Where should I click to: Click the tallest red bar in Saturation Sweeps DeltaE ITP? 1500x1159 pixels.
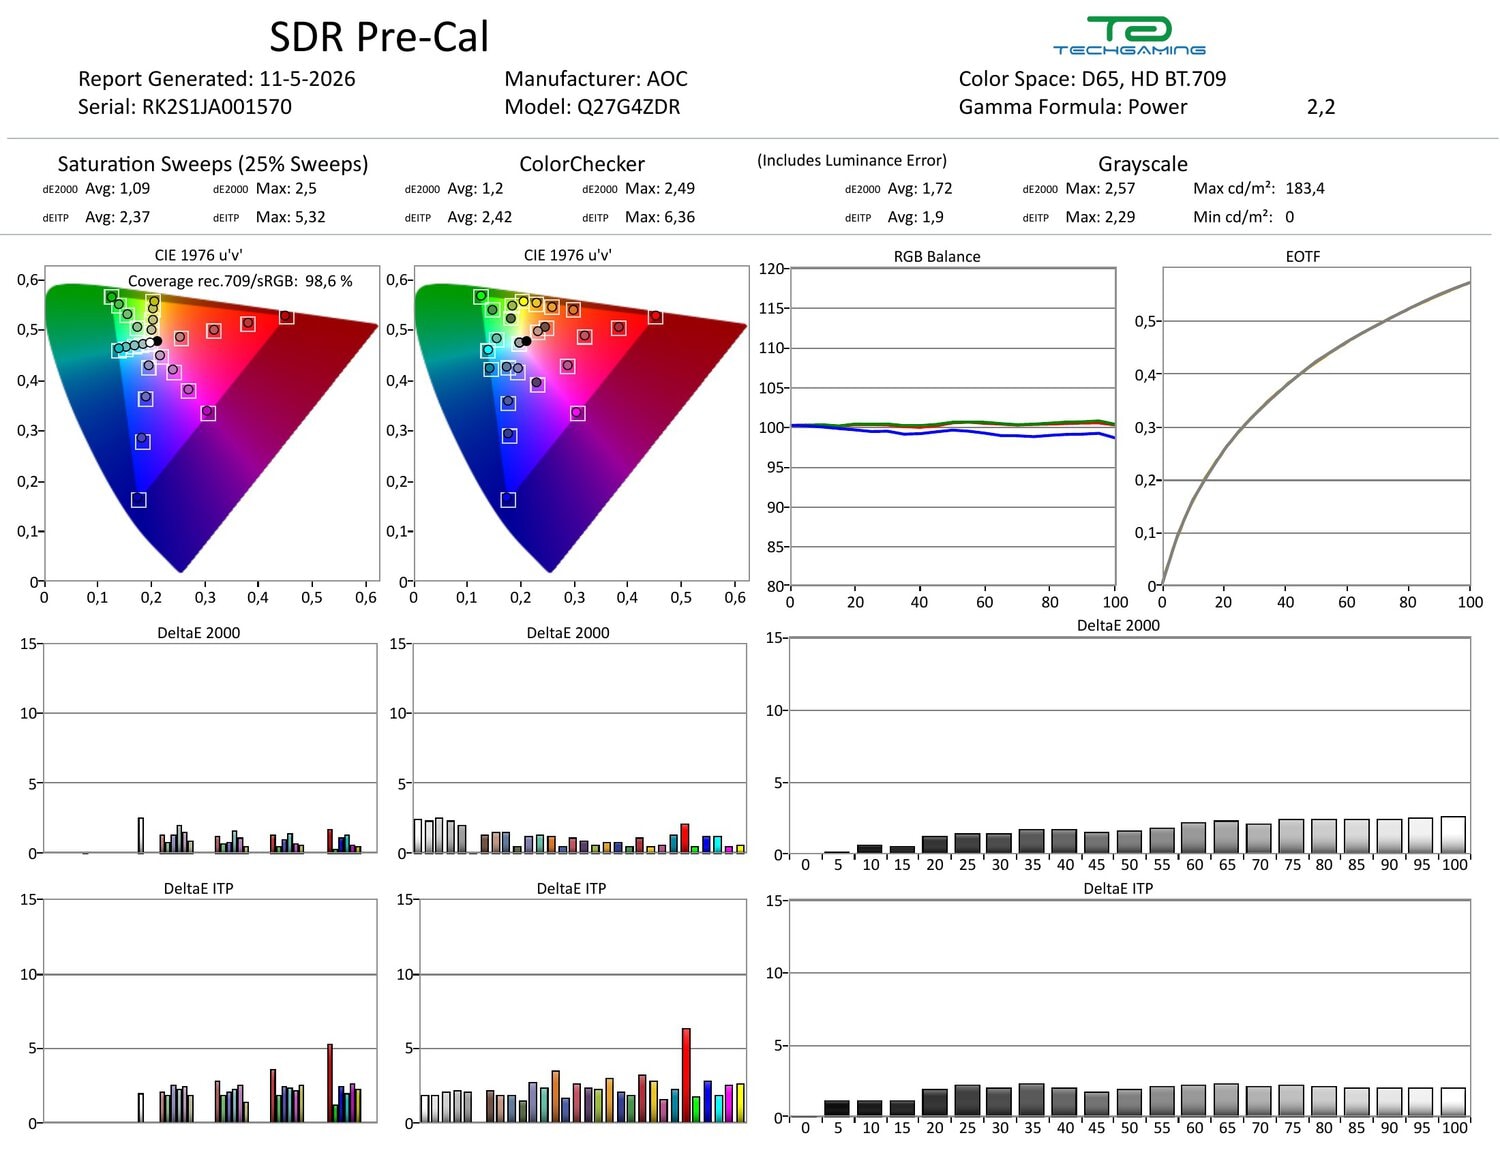[330, 1083]
